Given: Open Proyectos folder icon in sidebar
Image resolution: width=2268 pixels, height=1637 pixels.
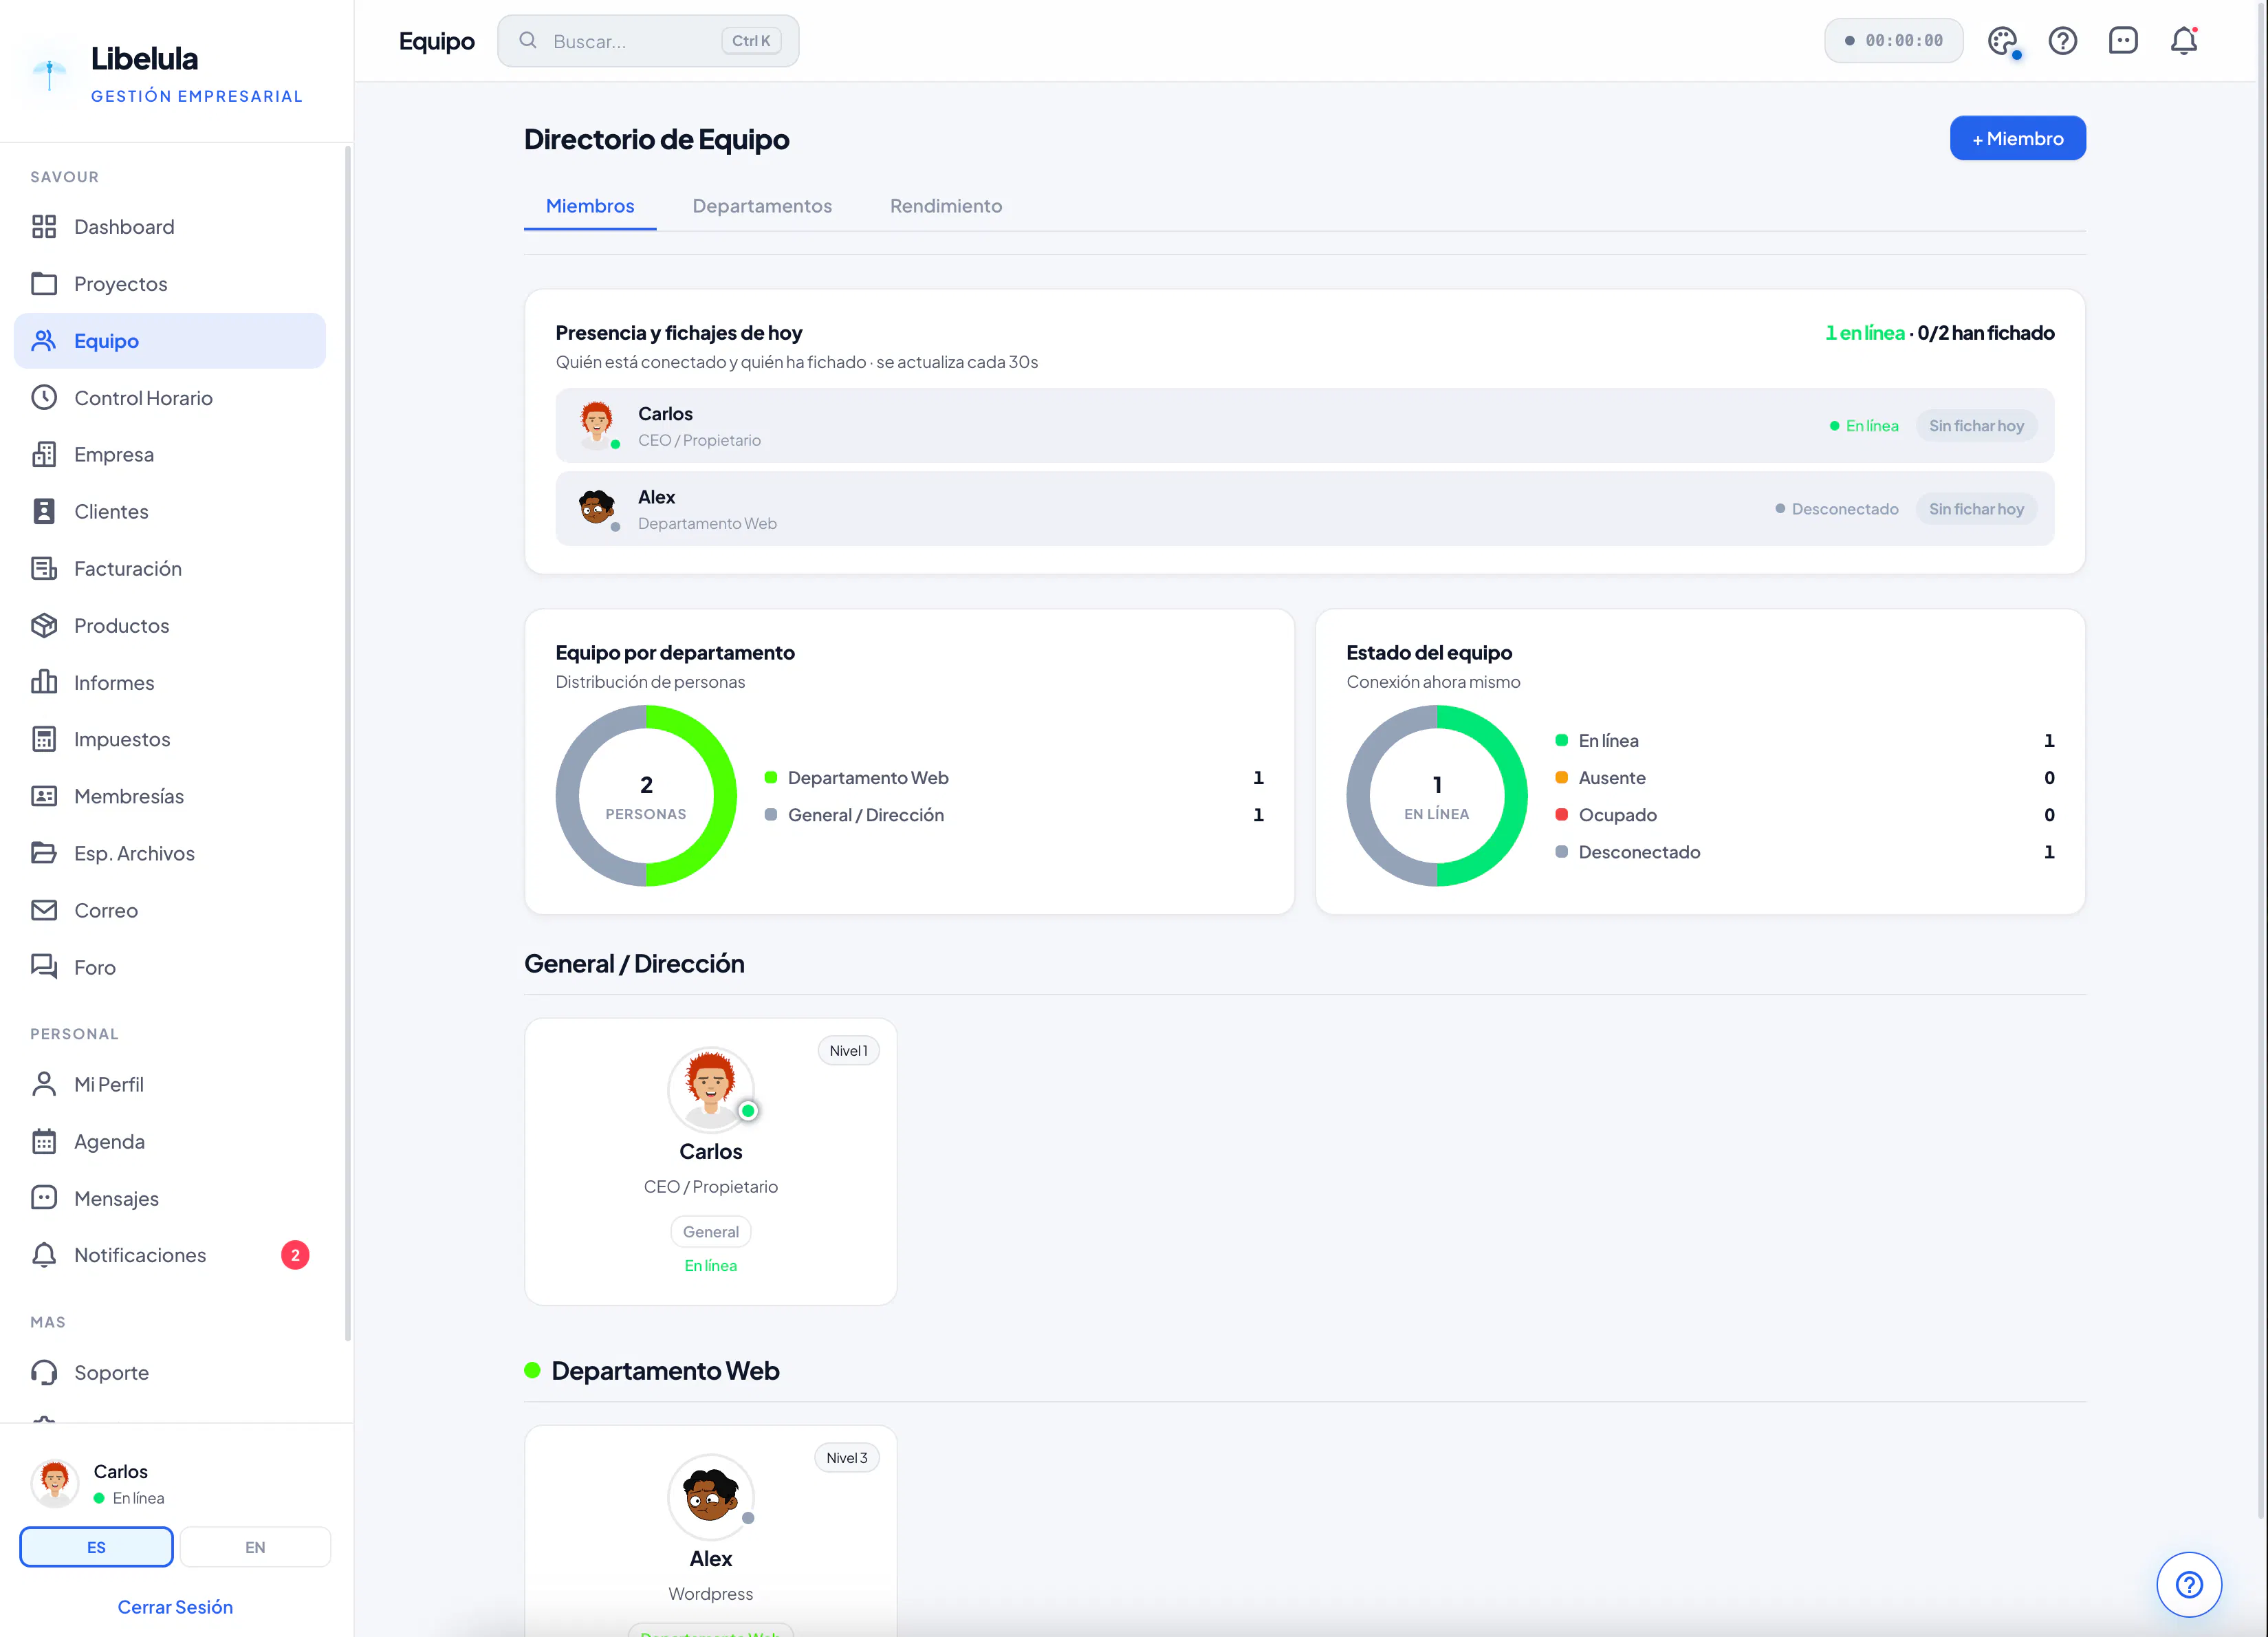Looking at the screenshot, I should (x=44, y=284).
